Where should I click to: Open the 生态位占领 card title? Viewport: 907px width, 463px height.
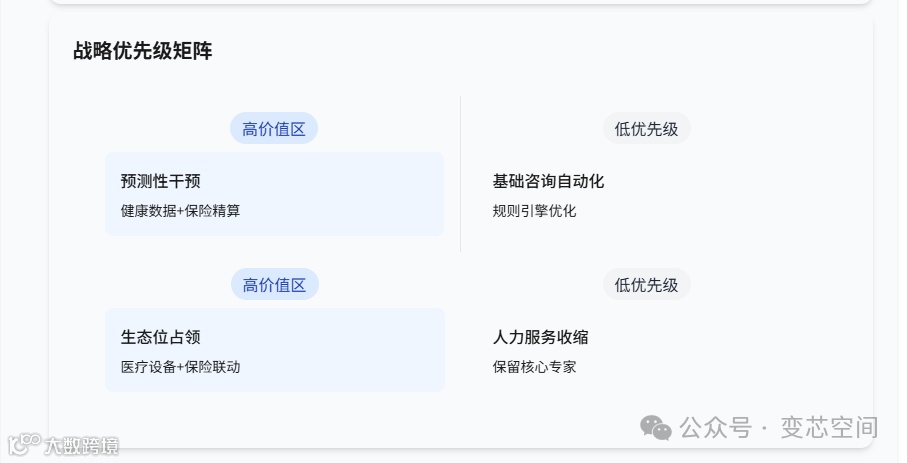160,337
